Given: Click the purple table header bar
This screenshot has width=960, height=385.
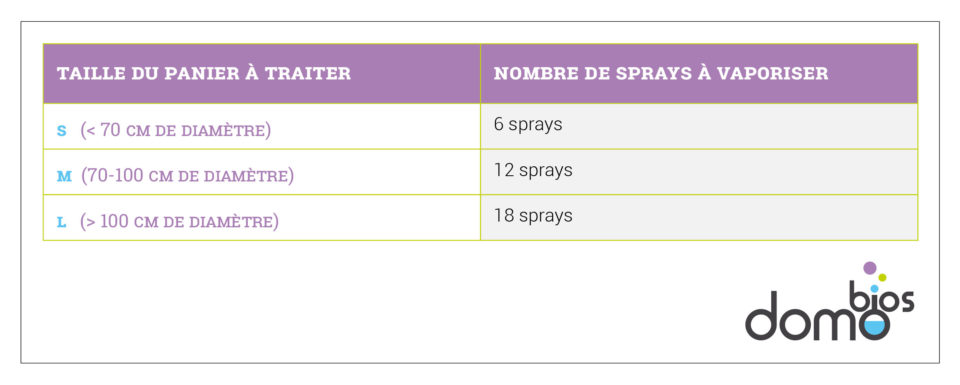Looking at the screenshot, I should [480, 73].
